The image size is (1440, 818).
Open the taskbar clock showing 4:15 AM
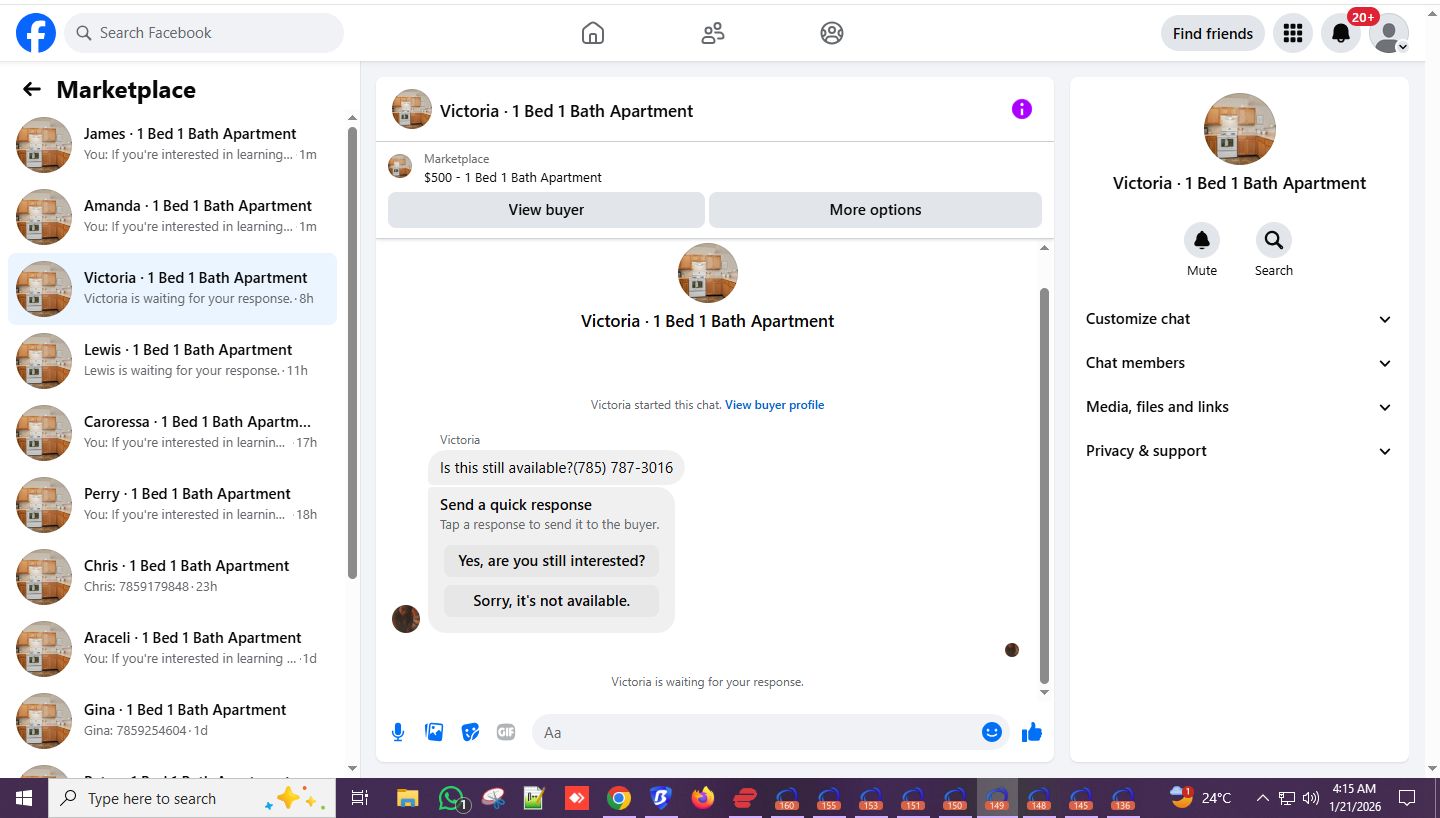tap(1354, 797)
